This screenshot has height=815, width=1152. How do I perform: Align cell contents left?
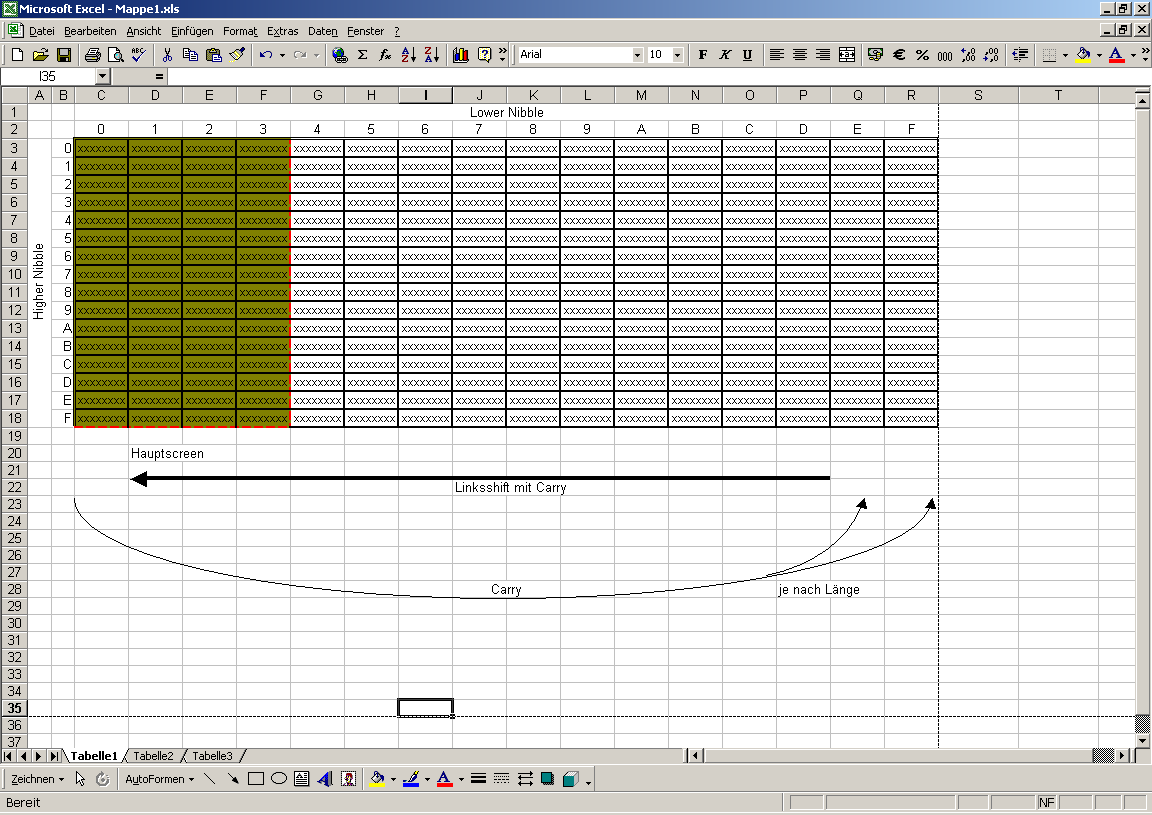(x=777, y=54)
